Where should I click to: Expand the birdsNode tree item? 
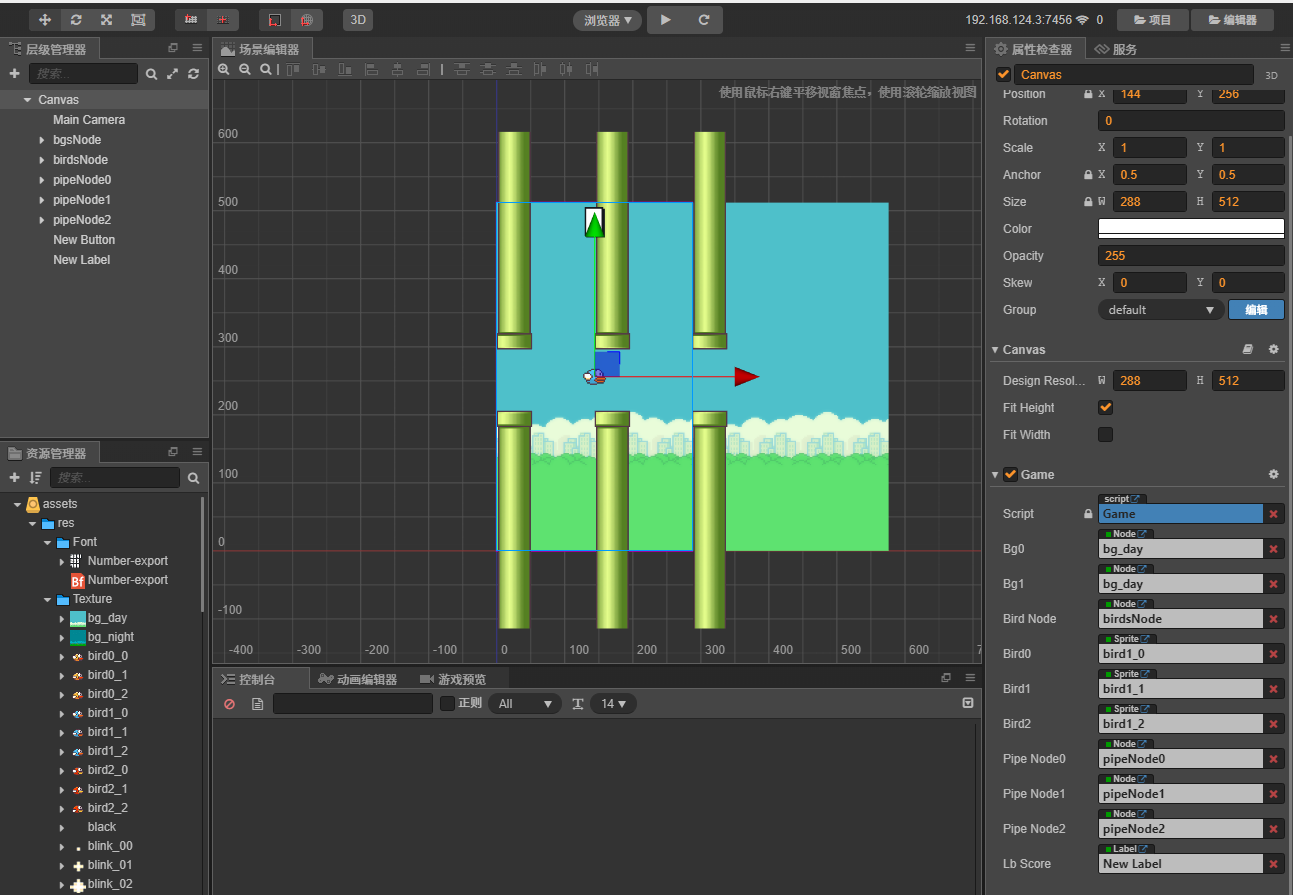click(x=41, y=160)
